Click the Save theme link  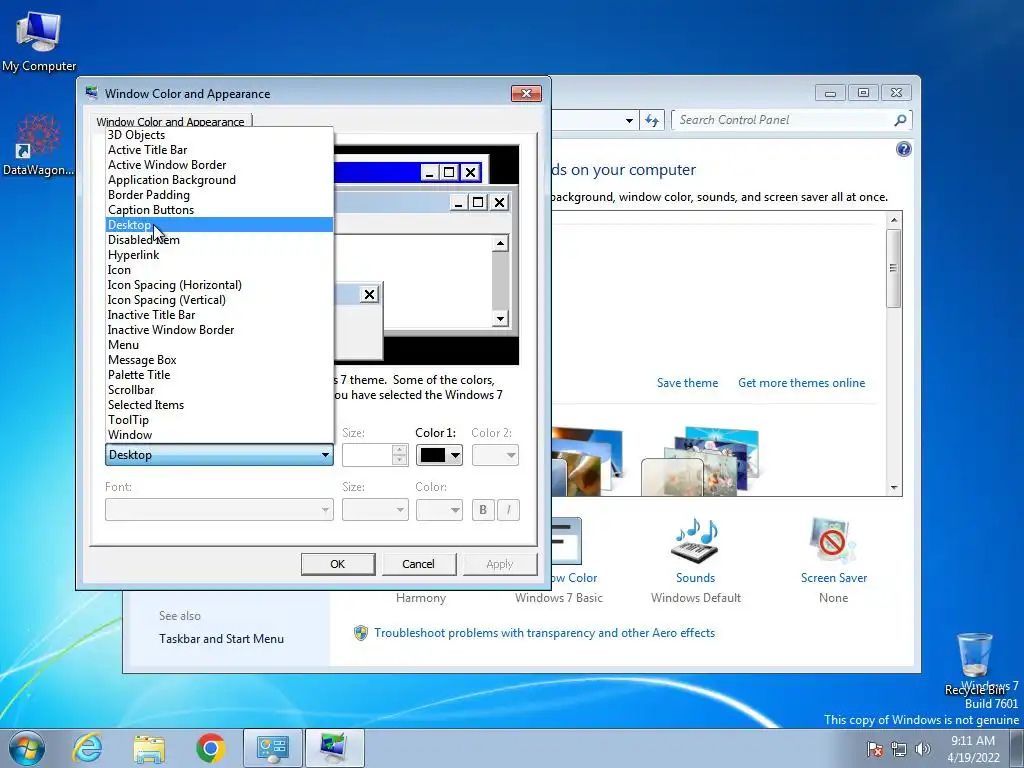coord(687,383)
